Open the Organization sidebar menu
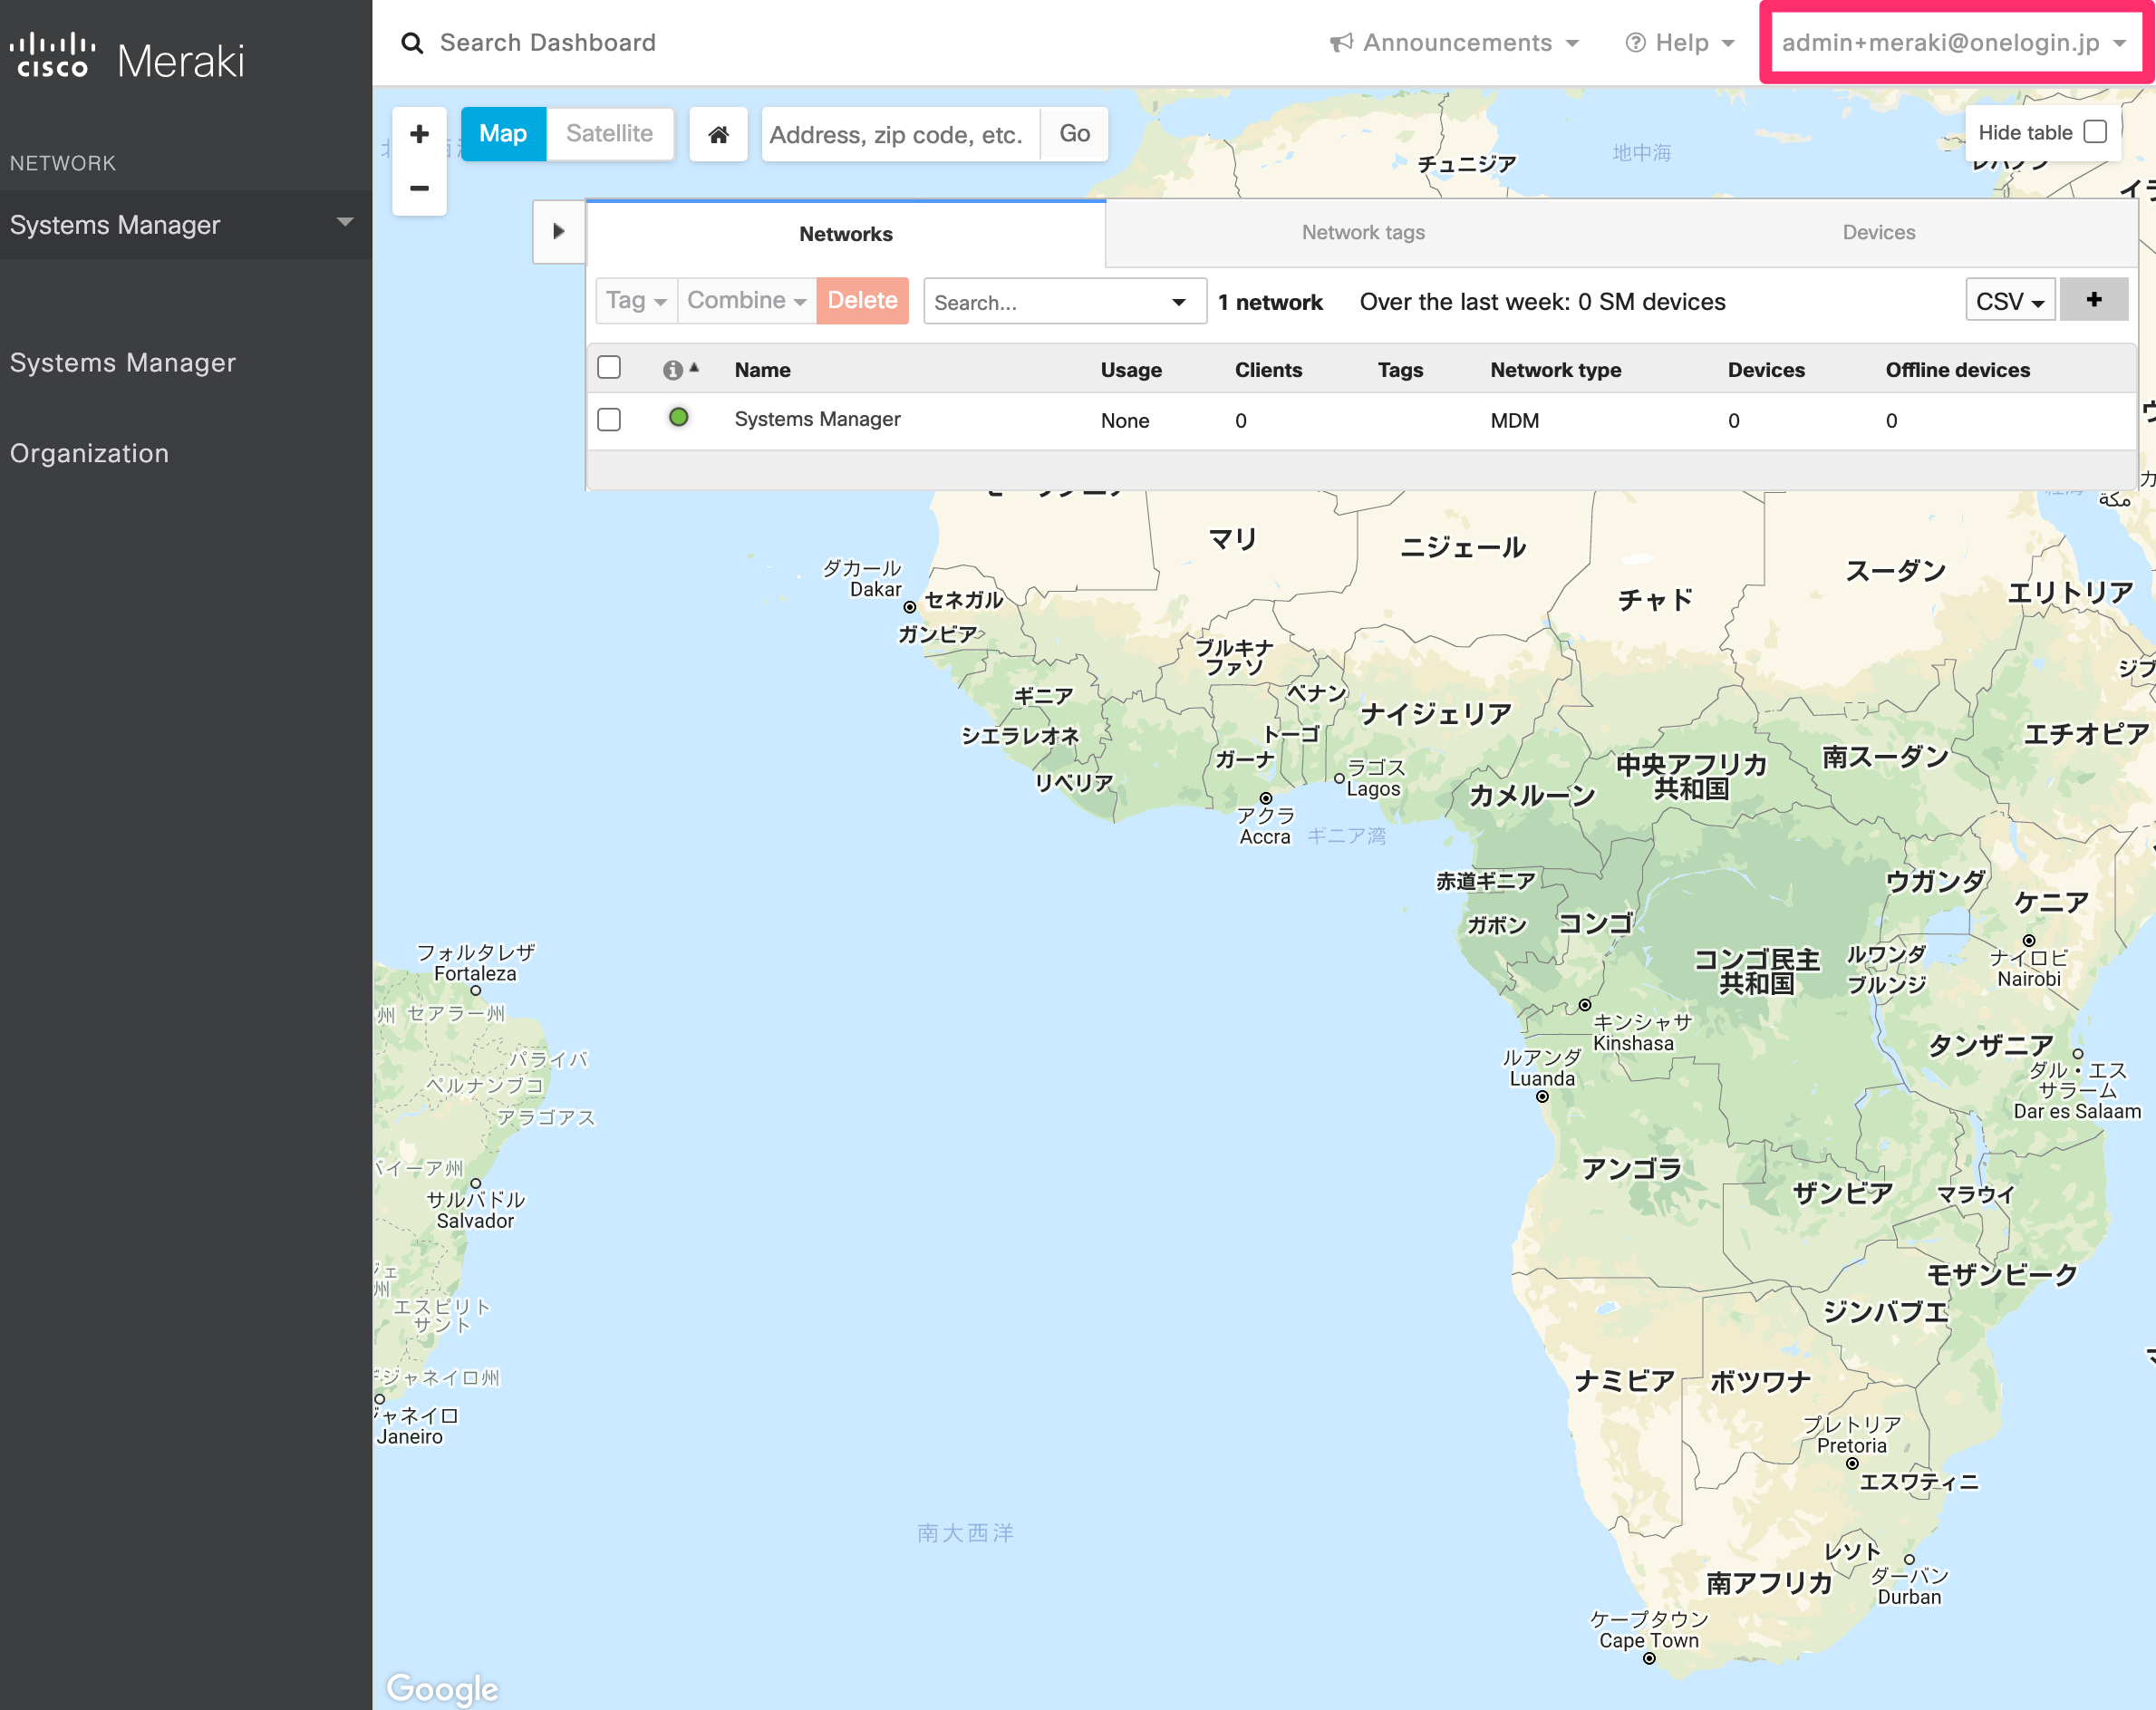2156x1710 pixels. 90,453
